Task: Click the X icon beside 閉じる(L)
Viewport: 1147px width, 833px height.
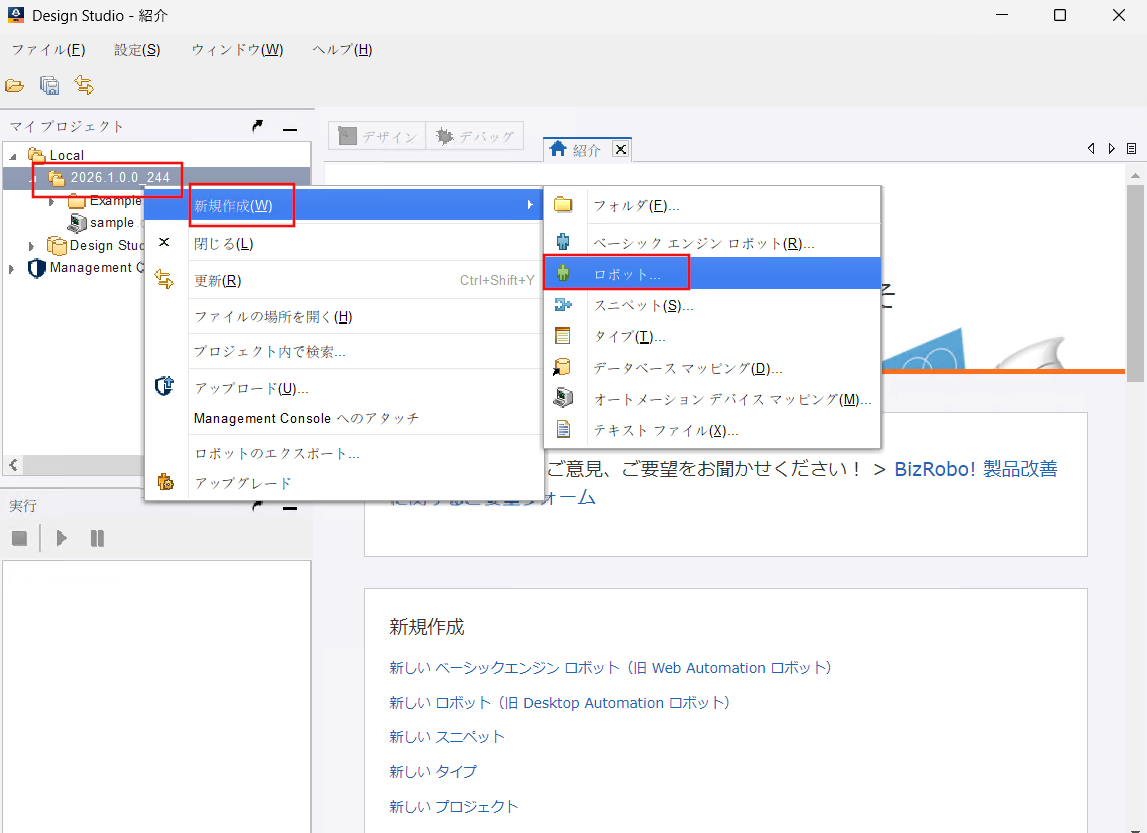Action: tap(165, 242)
